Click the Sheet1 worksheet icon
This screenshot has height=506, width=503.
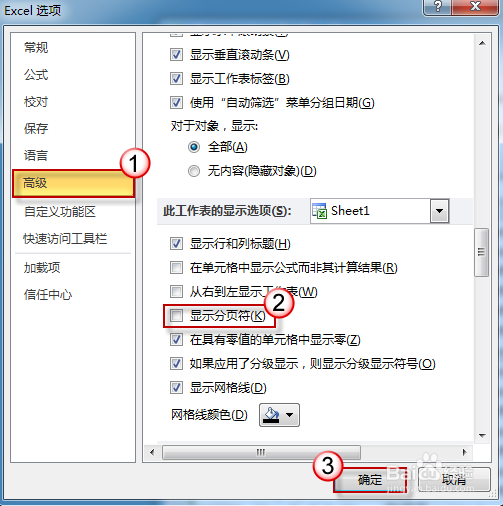coord(319,211)
